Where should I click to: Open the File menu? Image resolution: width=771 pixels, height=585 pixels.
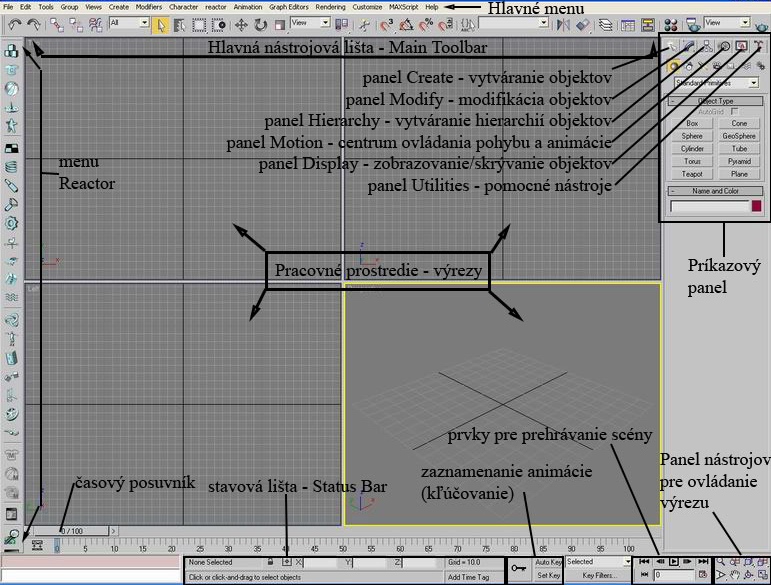pyautogui.click(x=8, y=7)
